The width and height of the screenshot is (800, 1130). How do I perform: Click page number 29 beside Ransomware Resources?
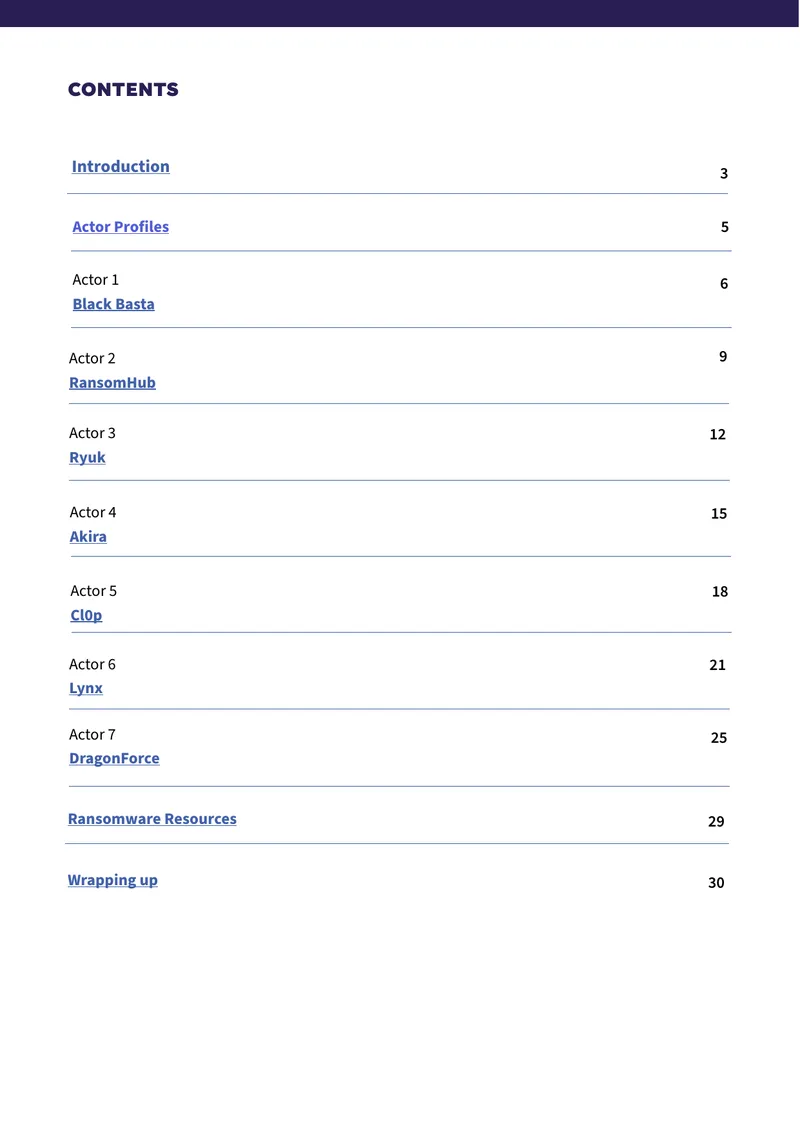(x=716, y=822)
